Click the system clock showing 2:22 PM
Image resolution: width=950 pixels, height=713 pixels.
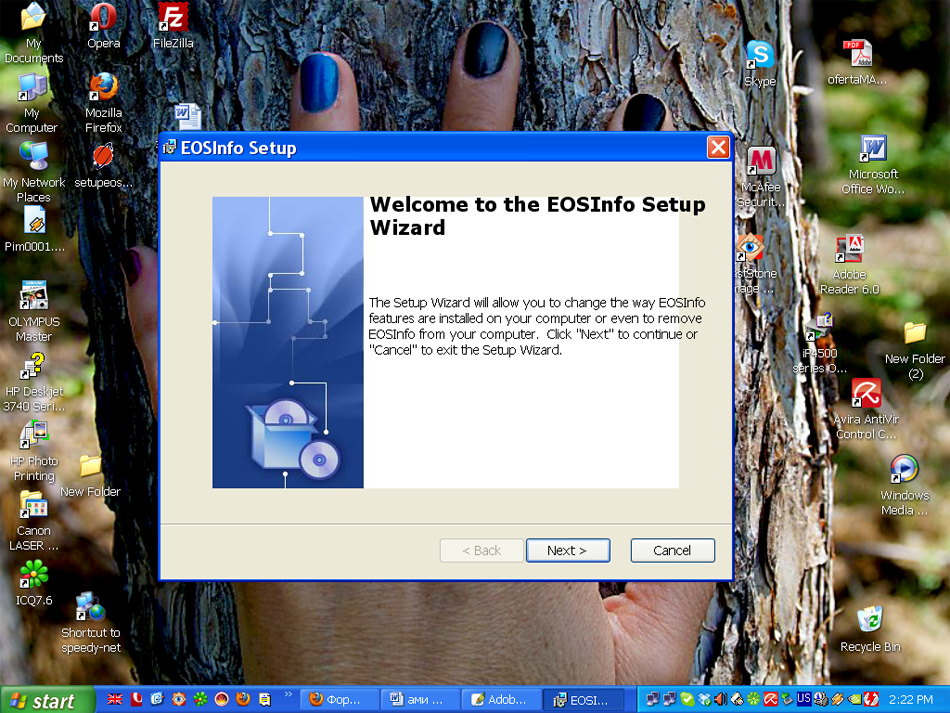click(x=911, y=700)
